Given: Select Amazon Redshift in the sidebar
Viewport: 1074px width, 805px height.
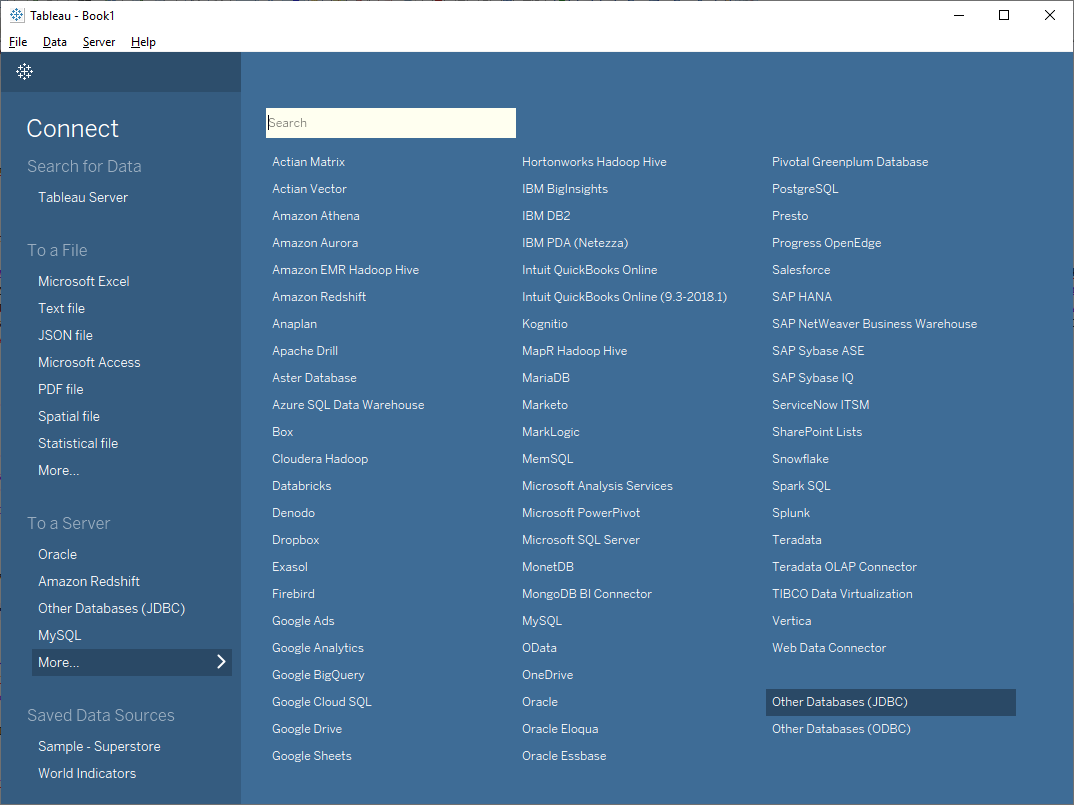Looking at the screenshot, I should (89, 581).
